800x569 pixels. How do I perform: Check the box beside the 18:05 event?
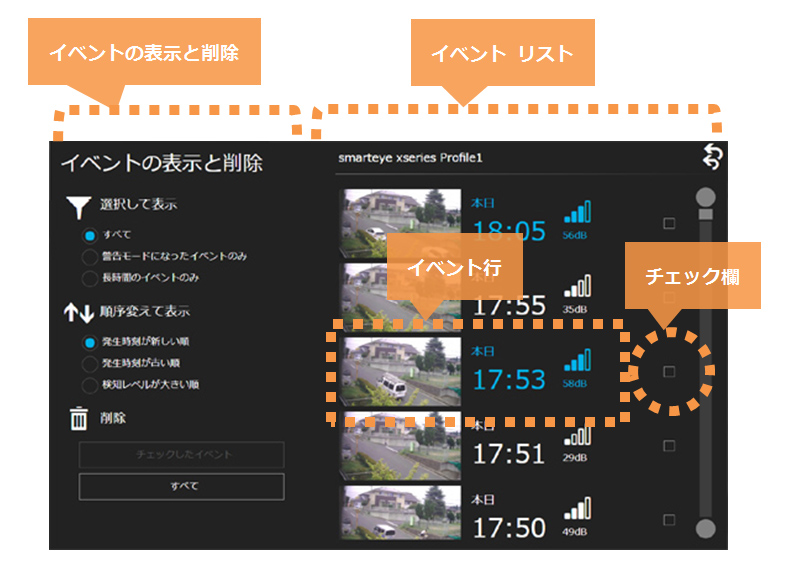[x=669, y=223]
